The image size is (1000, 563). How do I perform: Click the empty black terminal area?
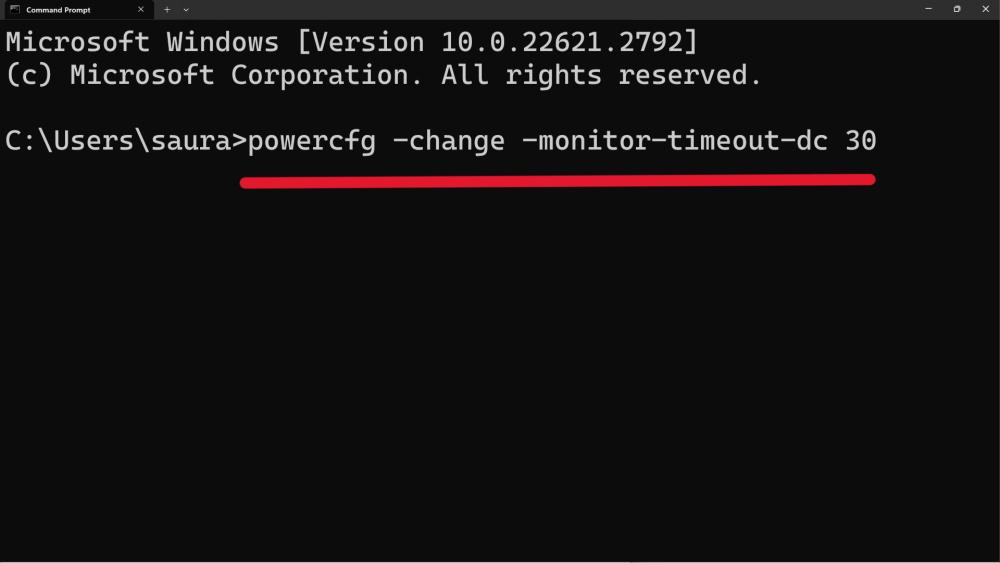coord(500,380)
